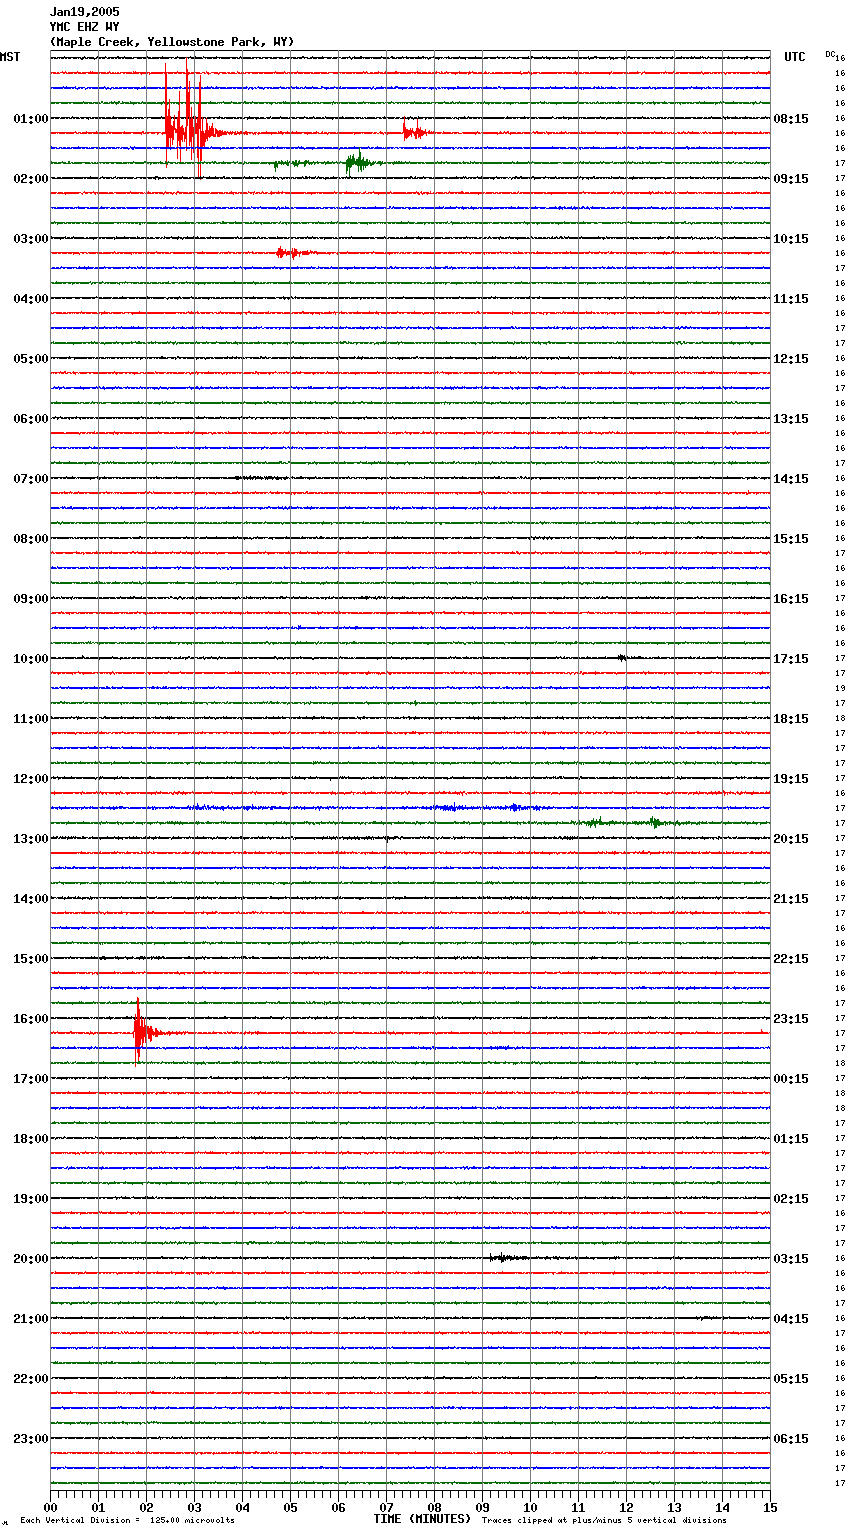The width and height of the screenshot is (850, 1534).
Task: Click the large red earthquake burst after 01:00 MST
Action: [196, 120]
